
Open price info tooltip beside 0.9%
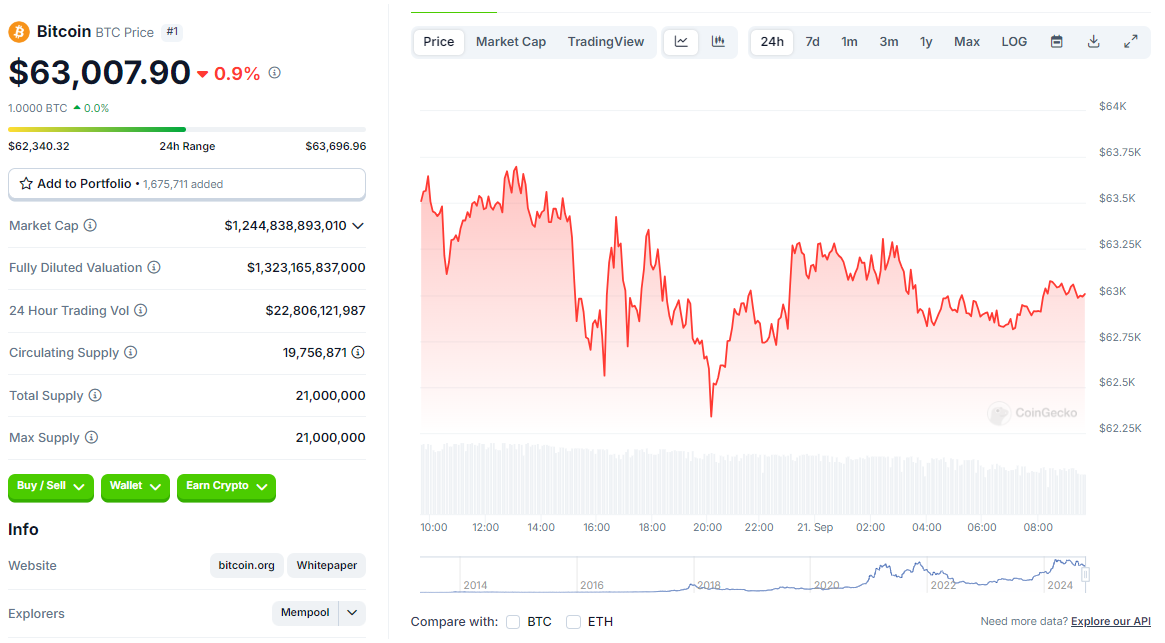pyautogui.click(x=275, y=73)
